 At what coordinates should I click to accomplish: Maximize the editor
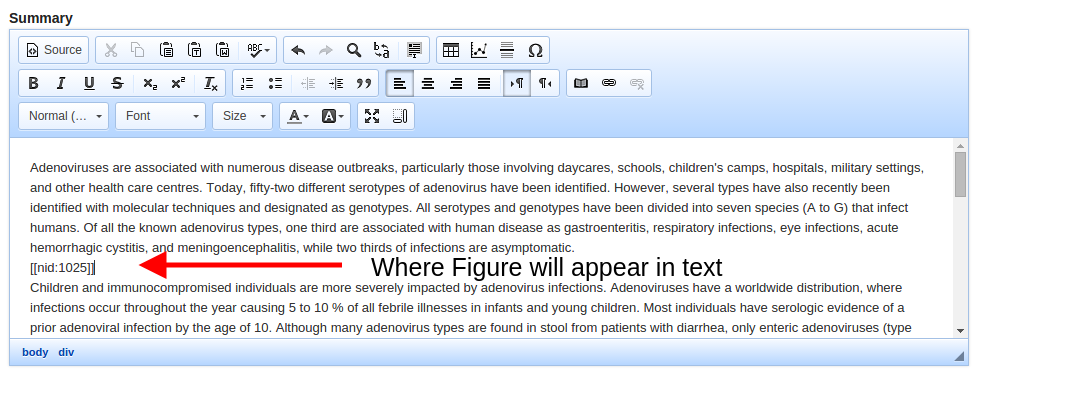[372, 116]
